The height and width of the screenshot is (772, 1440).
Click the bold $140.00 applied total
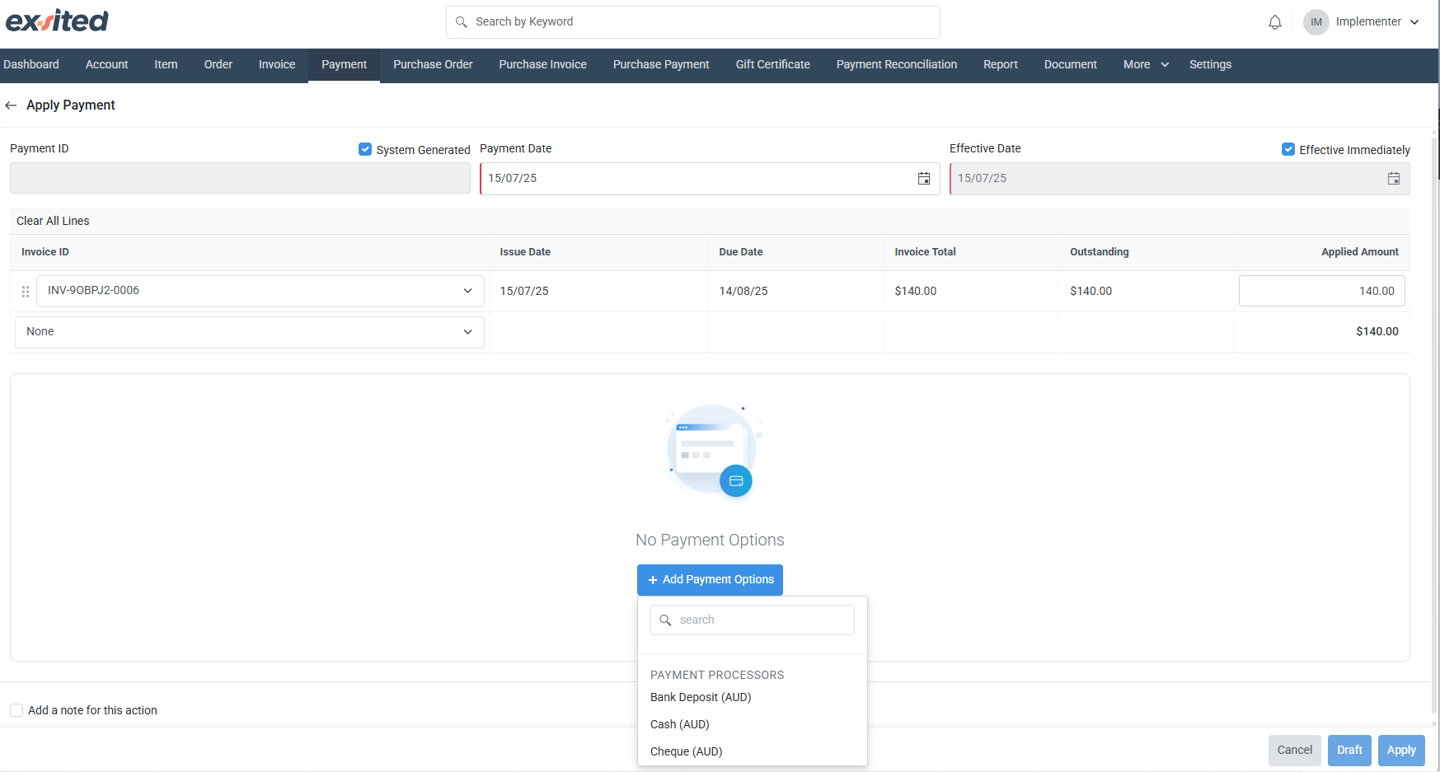coord(1377,331)
